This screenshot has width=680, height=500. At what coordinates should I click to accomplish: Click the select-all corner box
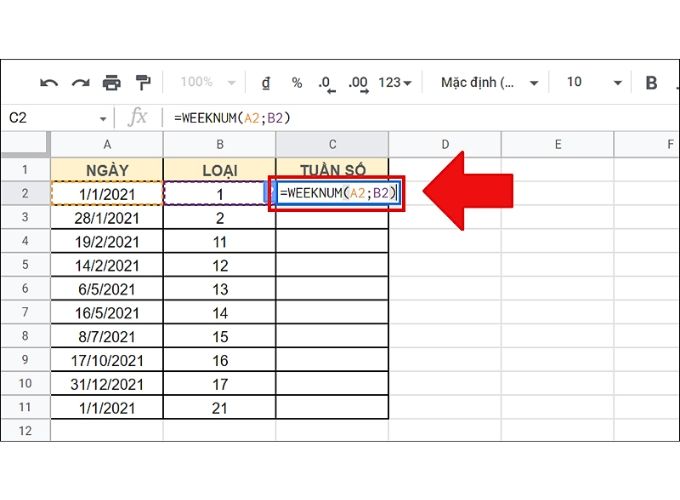pyautogui.click(x=25, y=144)
